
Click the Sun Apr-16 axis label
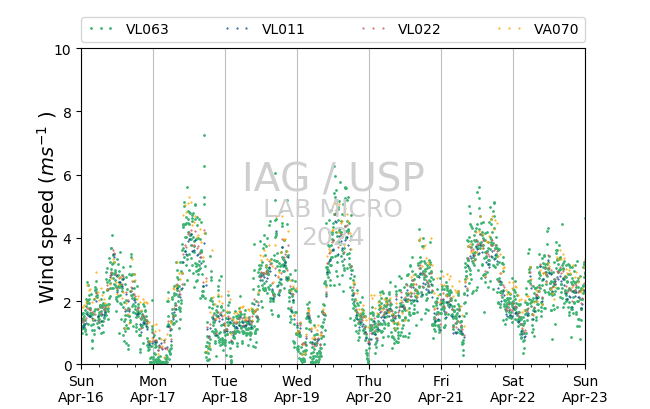(x=81, y=389)
